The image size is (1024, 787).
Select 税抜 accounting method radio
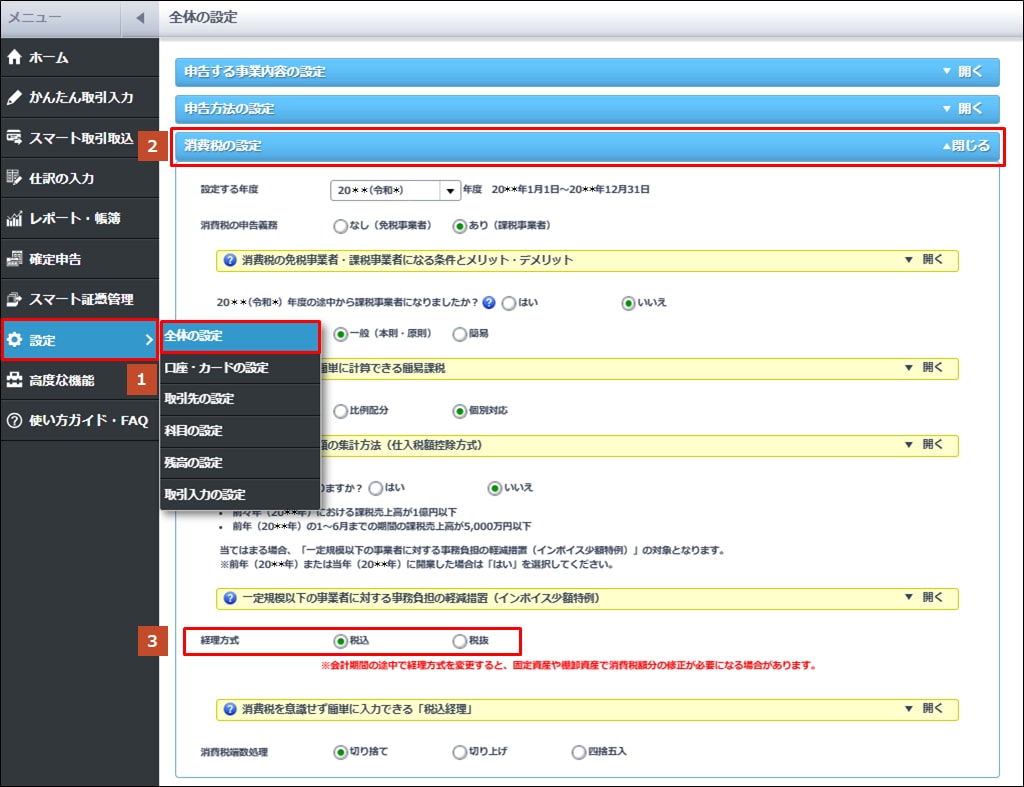pos(460,641)
